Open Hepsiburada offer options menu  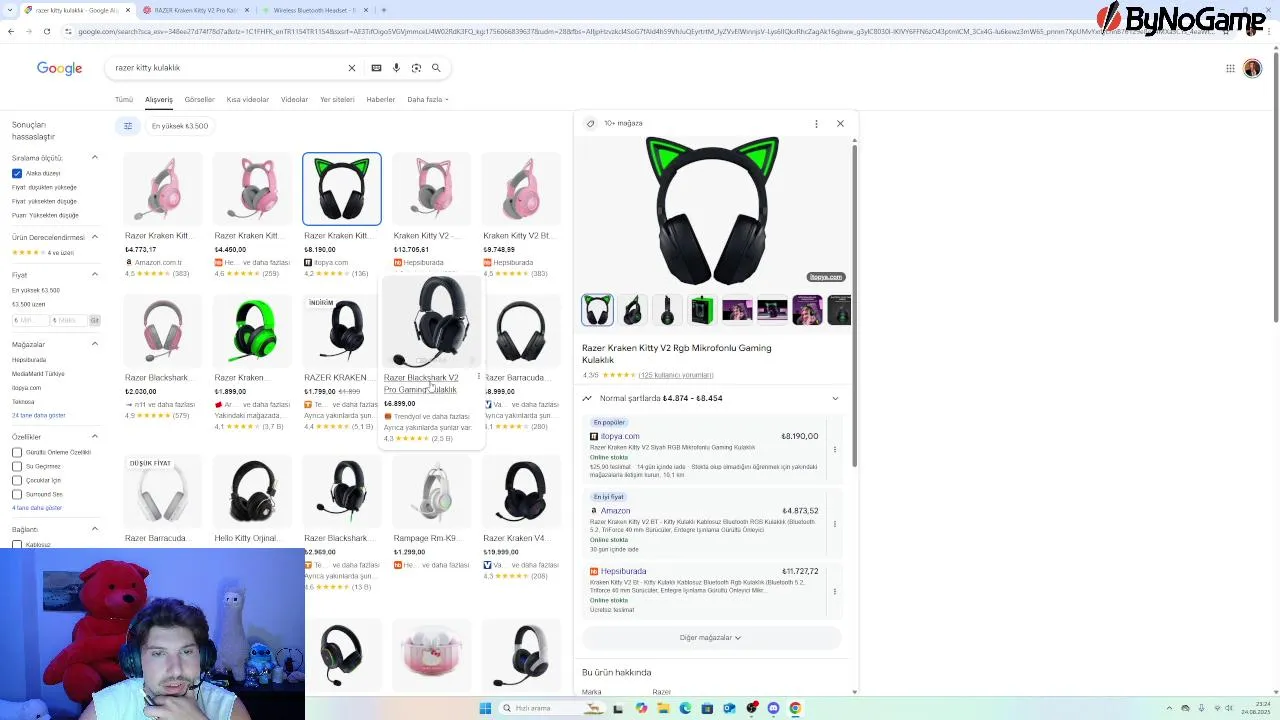(x=834, y=591)
